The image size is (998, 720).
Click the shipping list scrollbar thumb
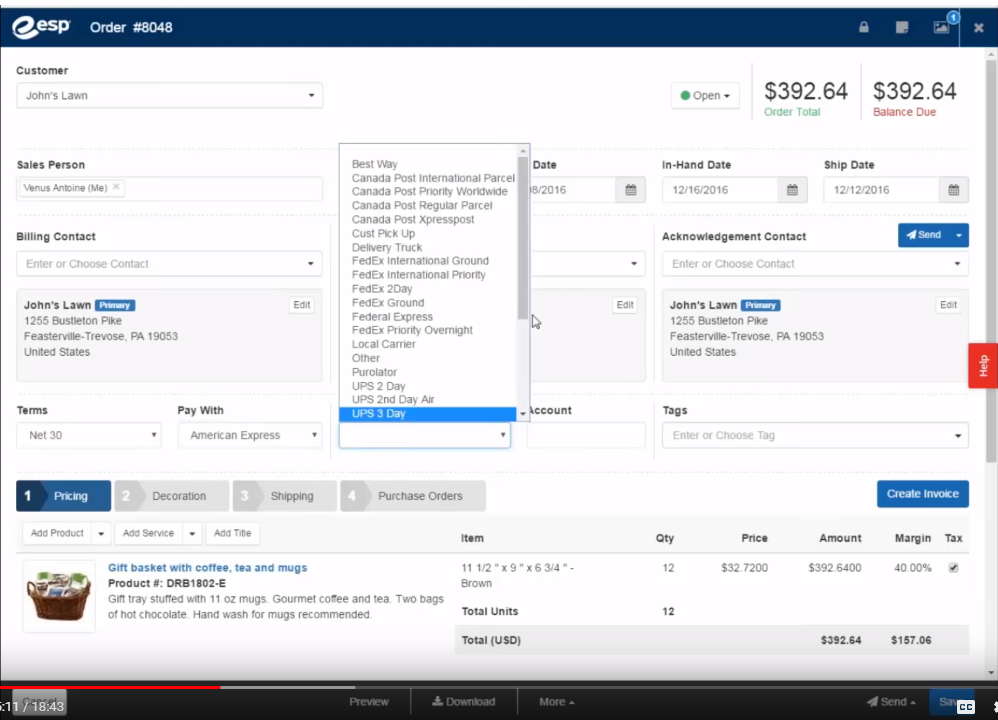click(523, 237)
